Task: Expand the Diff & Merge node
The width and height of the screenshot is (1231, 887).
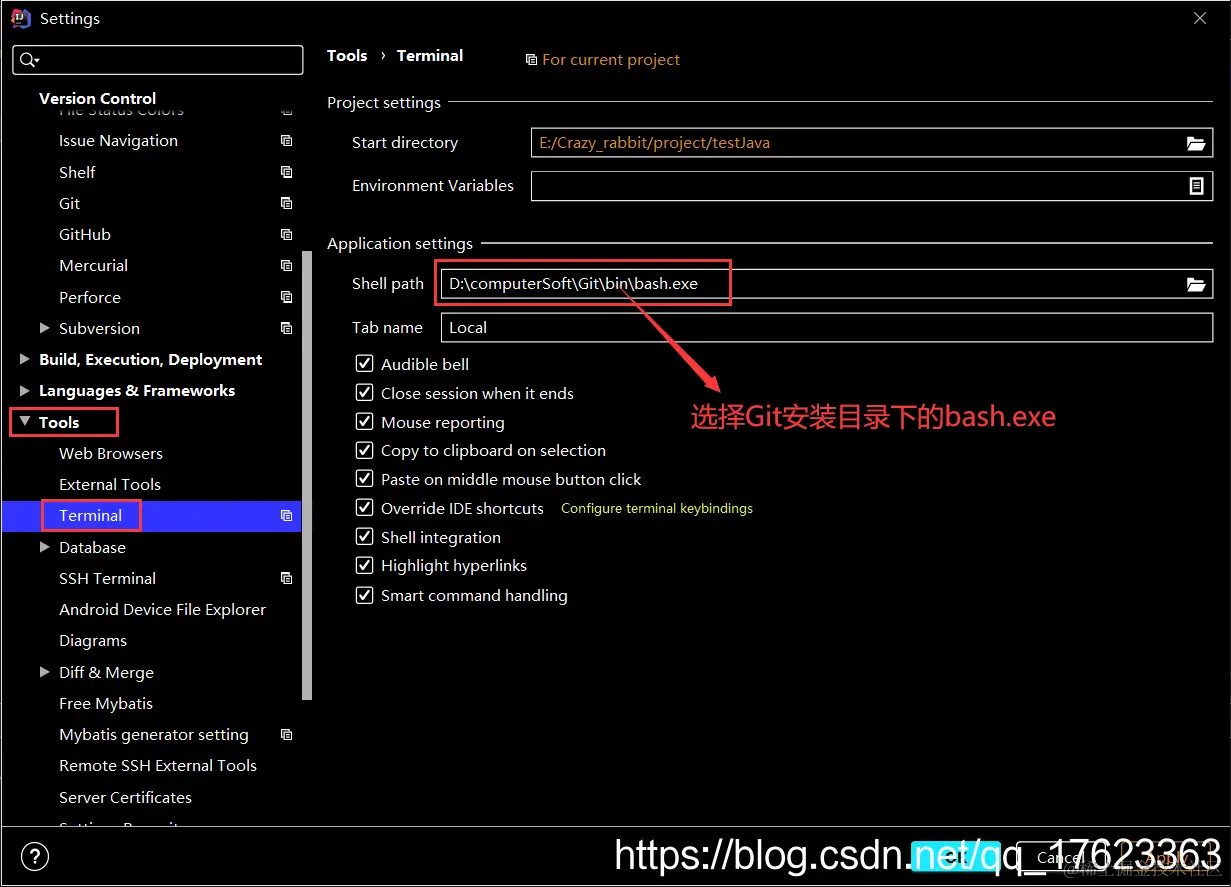Action: point(44,672)
